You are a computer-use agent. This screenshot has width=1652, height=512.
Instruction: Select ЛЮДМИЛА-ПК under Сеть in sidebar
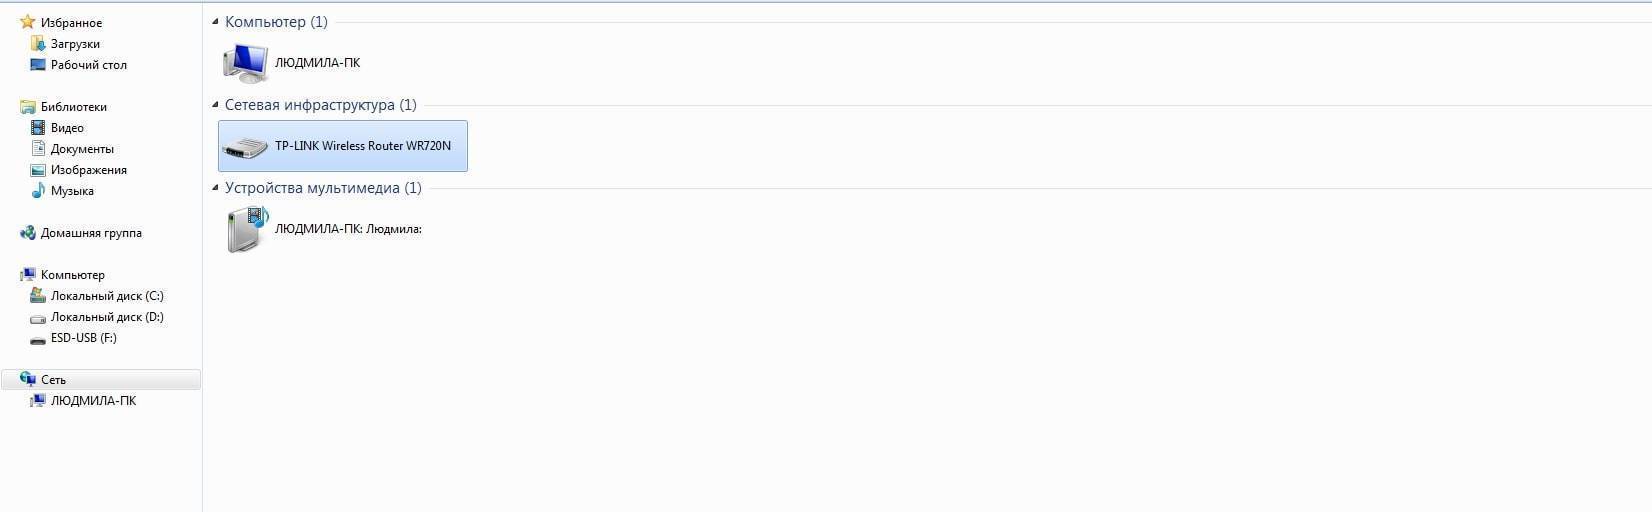tap(93, 401)
